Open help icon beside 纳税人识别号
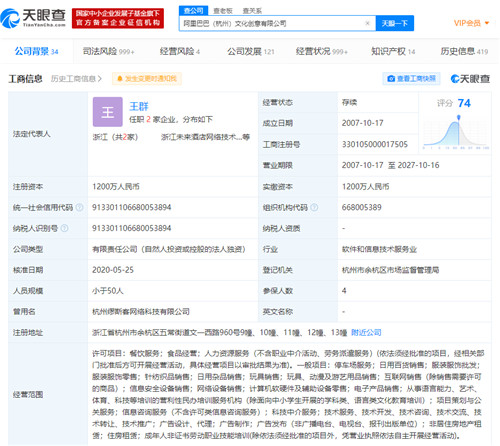This screenshot has width=500, height=446. coord(64,228)
